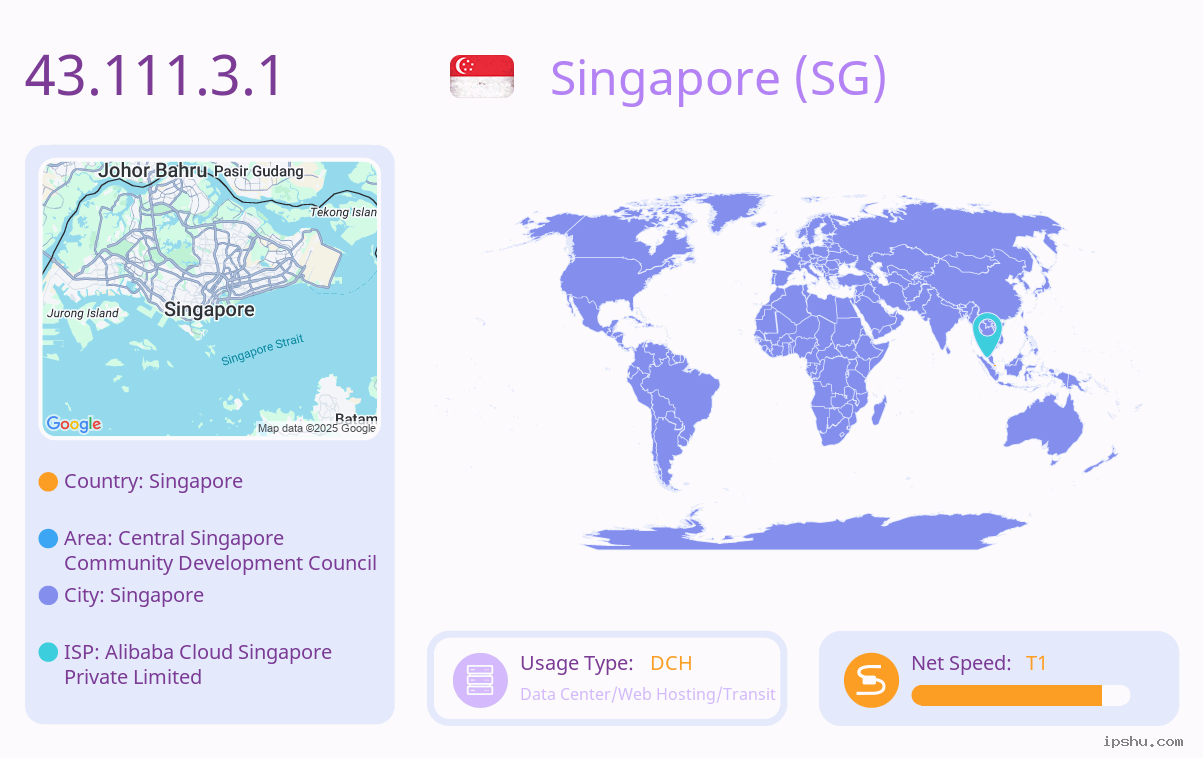
Task: Click the Net Speed progress bar
Action: tap(1021, 696)
